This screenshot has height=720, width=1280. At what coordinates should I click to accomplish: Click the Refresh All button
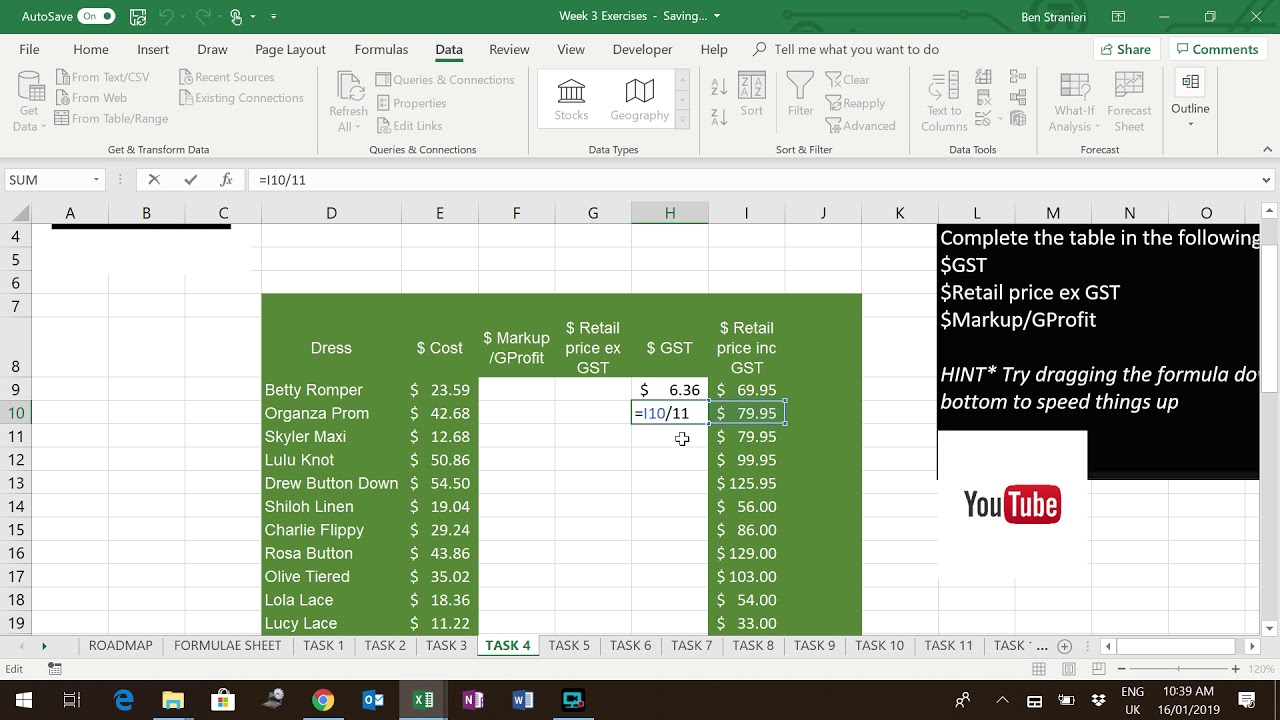coord(349,102)
